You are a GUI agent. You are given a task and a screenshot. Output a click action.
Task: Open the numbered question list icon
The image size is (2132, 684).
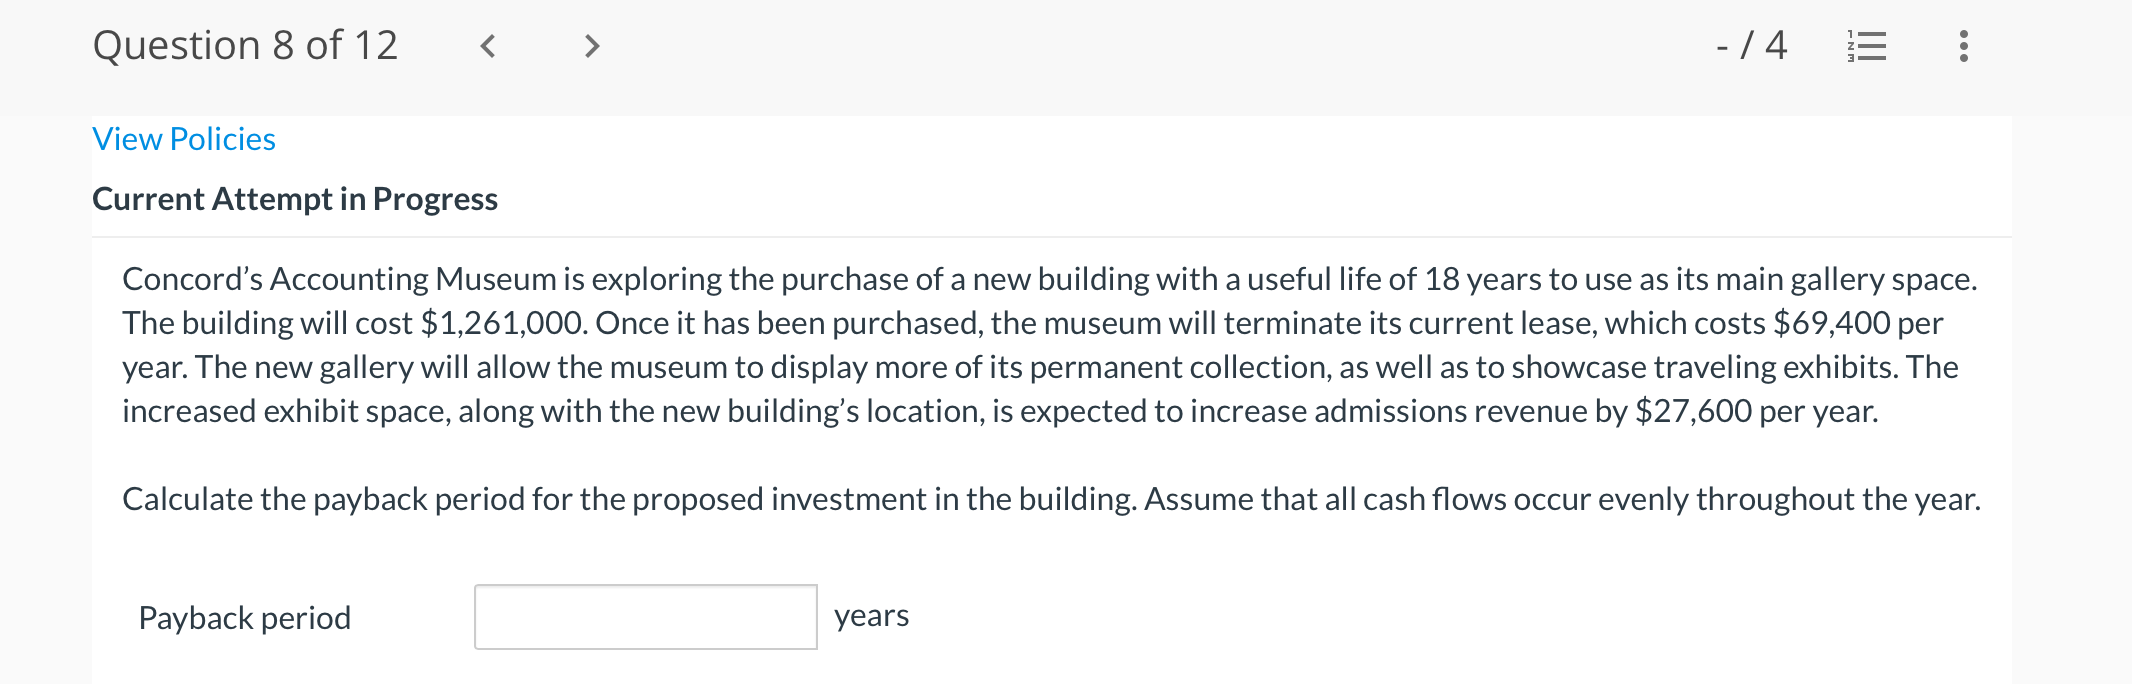[x=1866, y=46]
